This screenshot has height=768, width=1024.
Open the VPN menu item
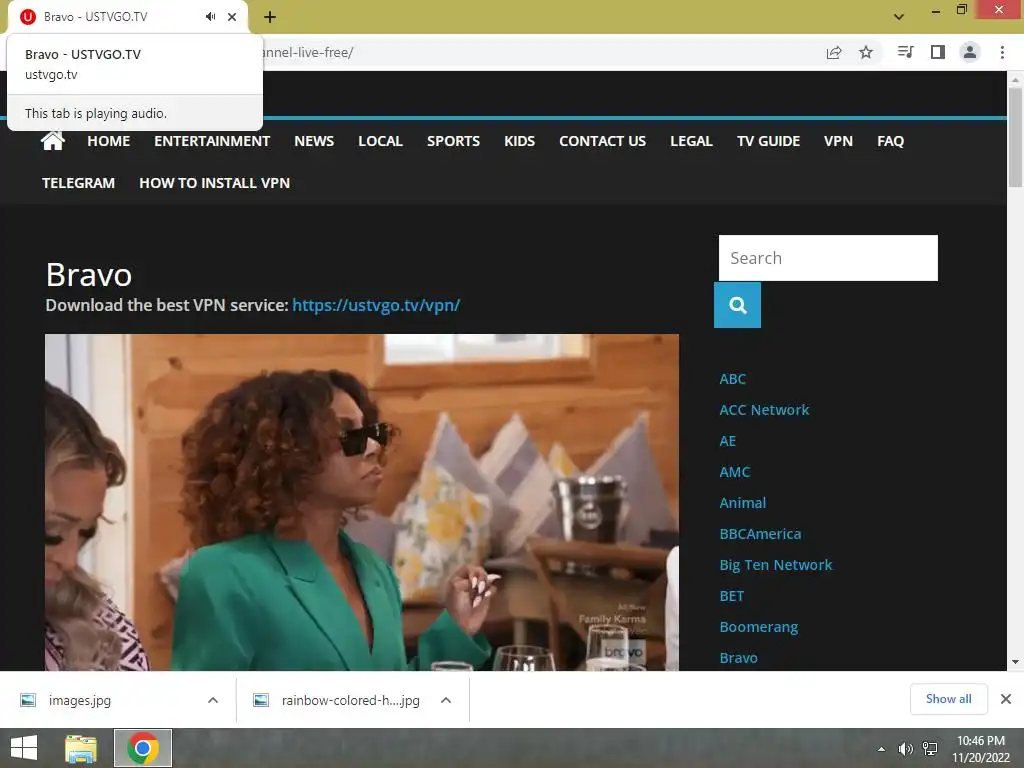838,141
